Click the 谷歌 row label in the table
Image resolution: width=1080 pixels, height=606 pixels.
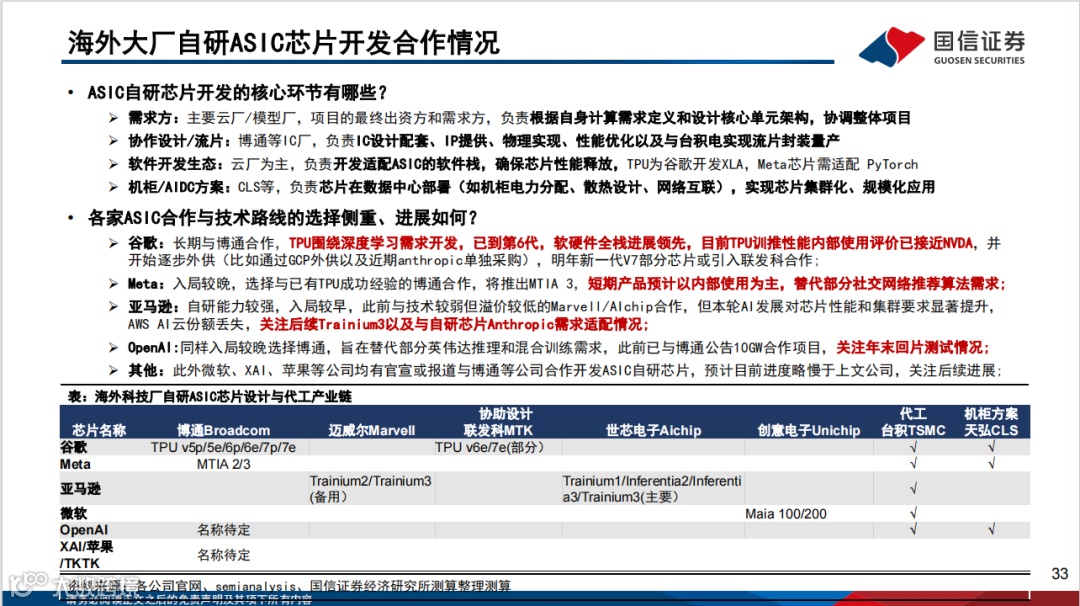[74, 448]
